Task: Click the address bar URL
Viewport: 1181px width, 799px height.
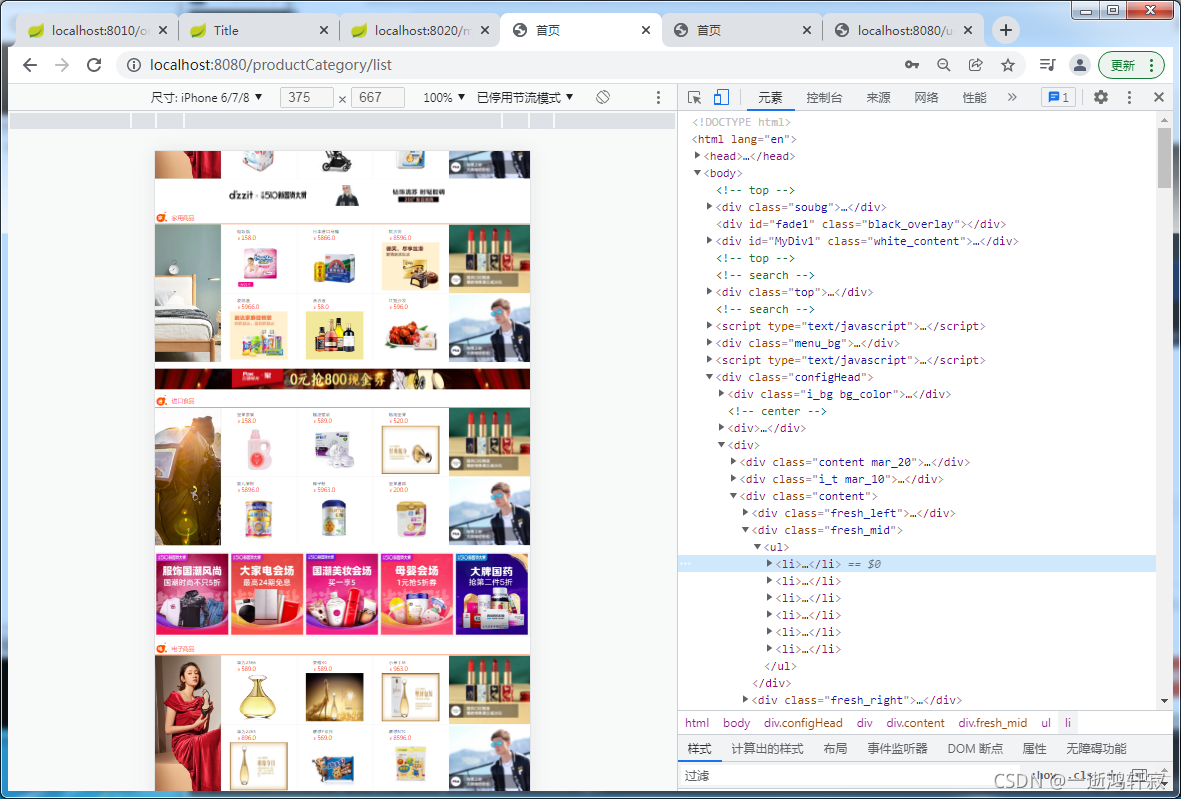Action: pyautogui.click(x=271, y=65)
